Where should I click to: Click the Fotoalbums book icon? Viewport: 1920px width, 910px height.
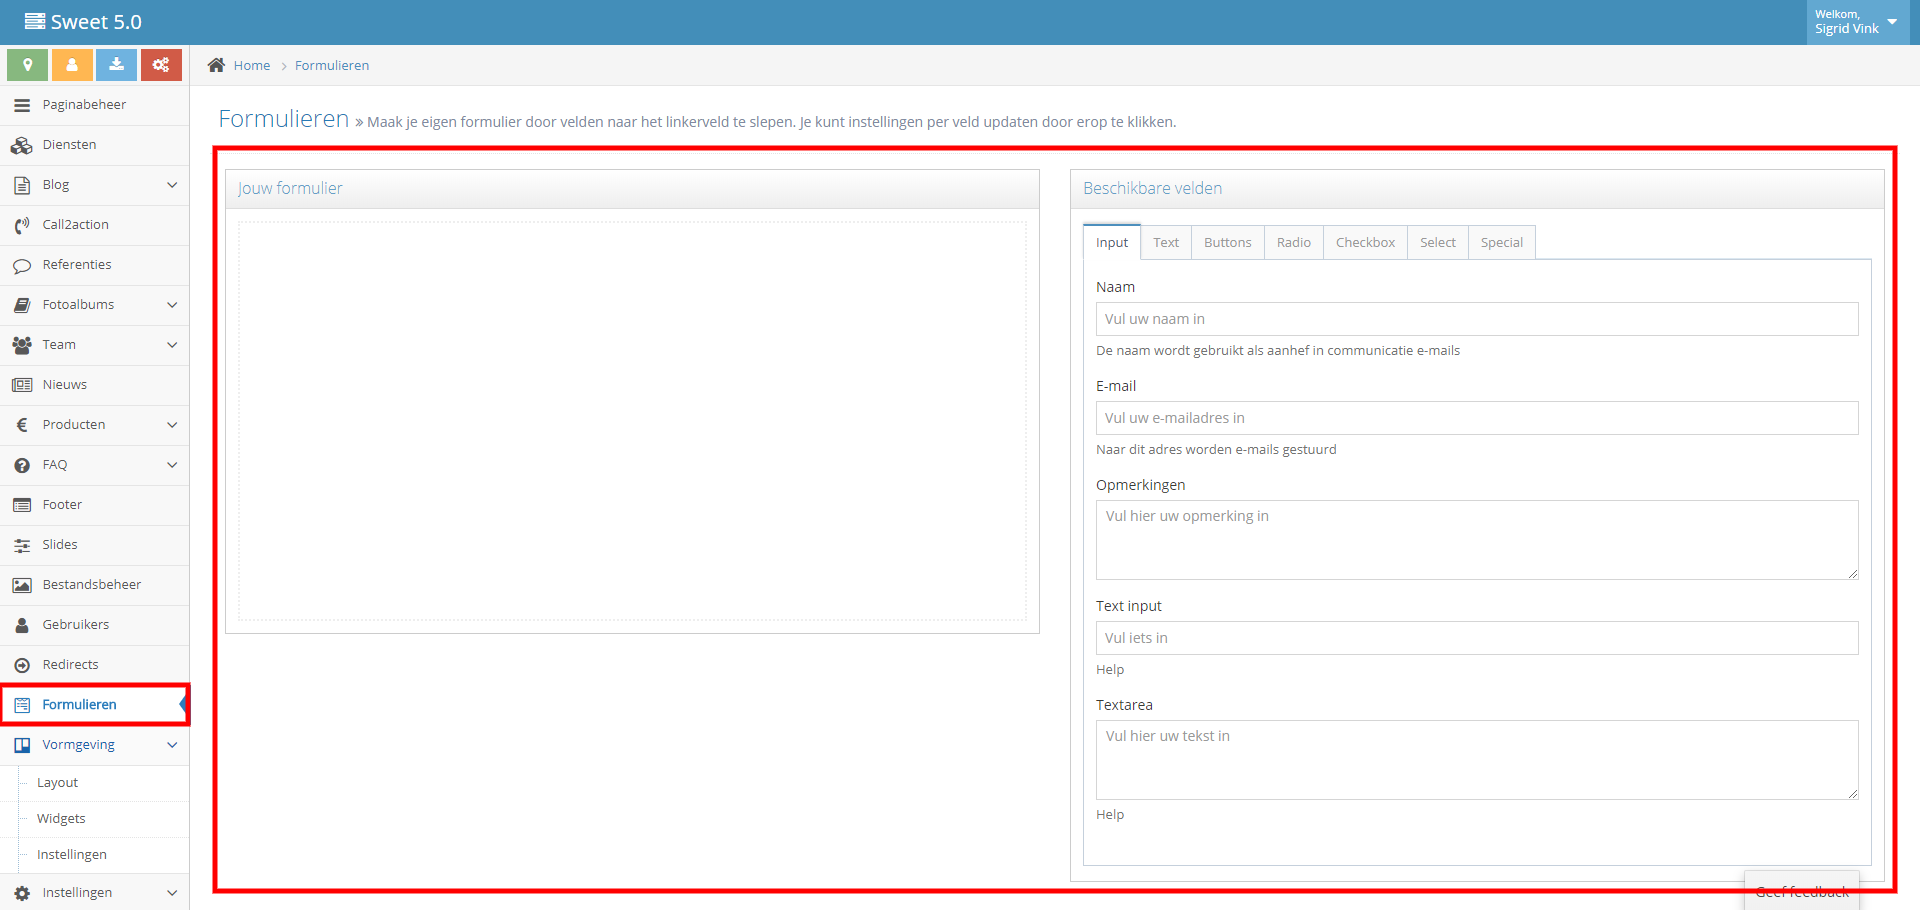point(22,305)
